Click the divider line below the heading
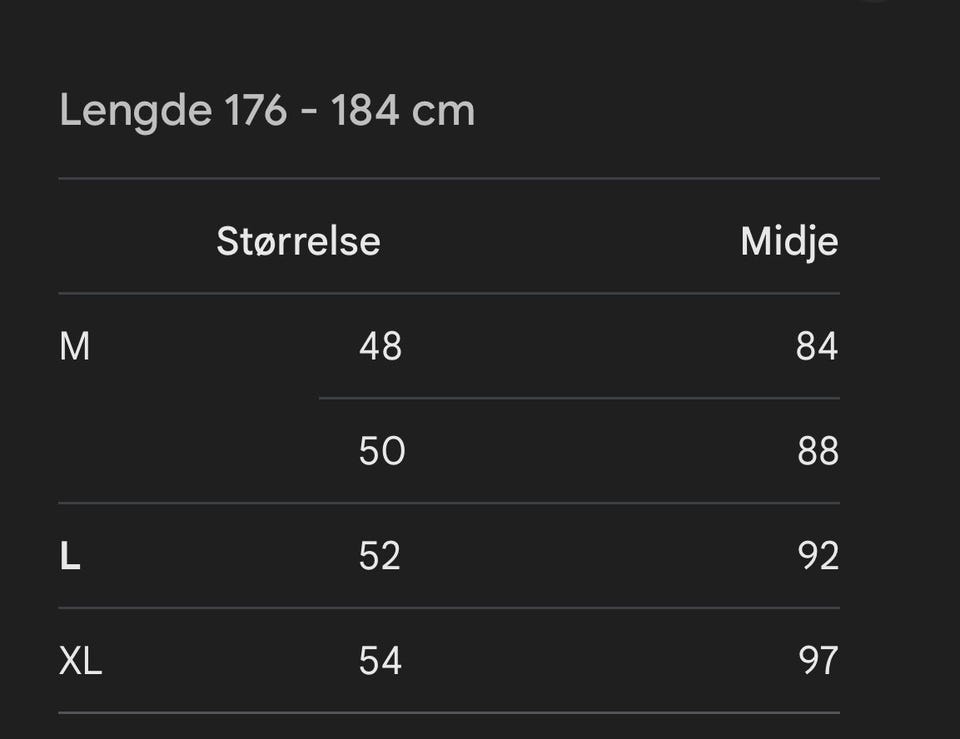 pos(469,179)
